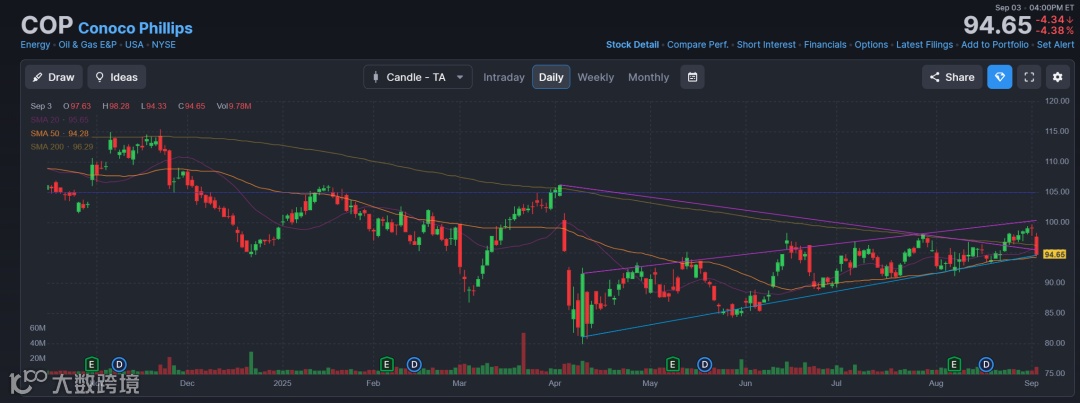Open the NYSE exchange link
Image resolution: width=1080 pixels, height=403 pixels.
(x=164, y=45)
